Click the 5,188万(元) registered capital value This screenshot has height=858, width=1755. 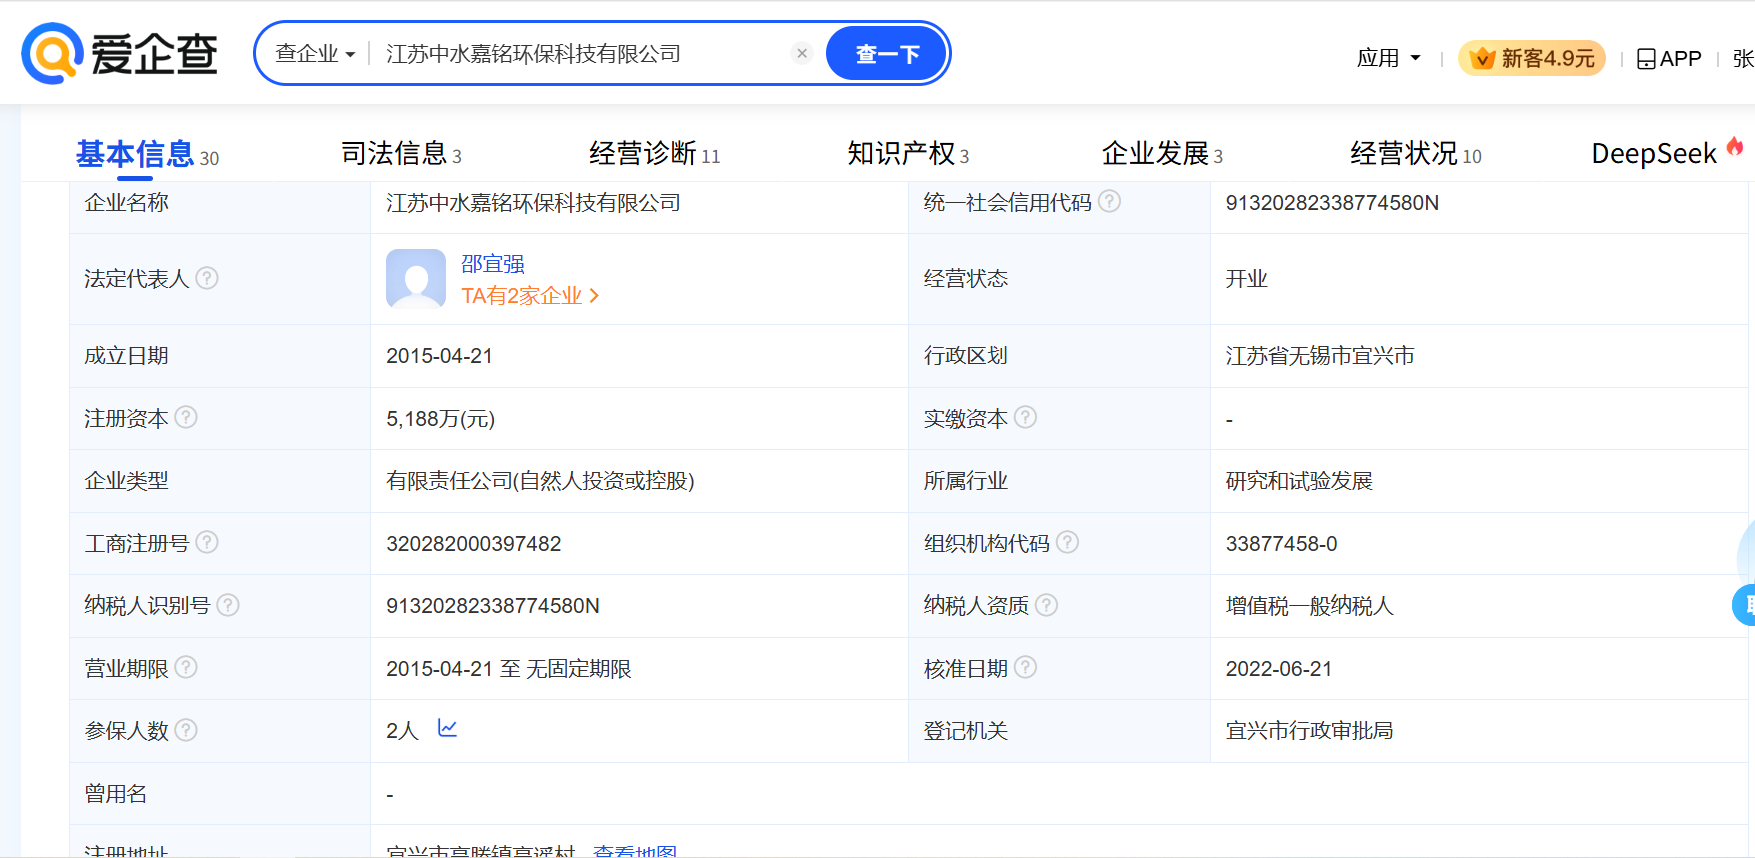[441, 419]
